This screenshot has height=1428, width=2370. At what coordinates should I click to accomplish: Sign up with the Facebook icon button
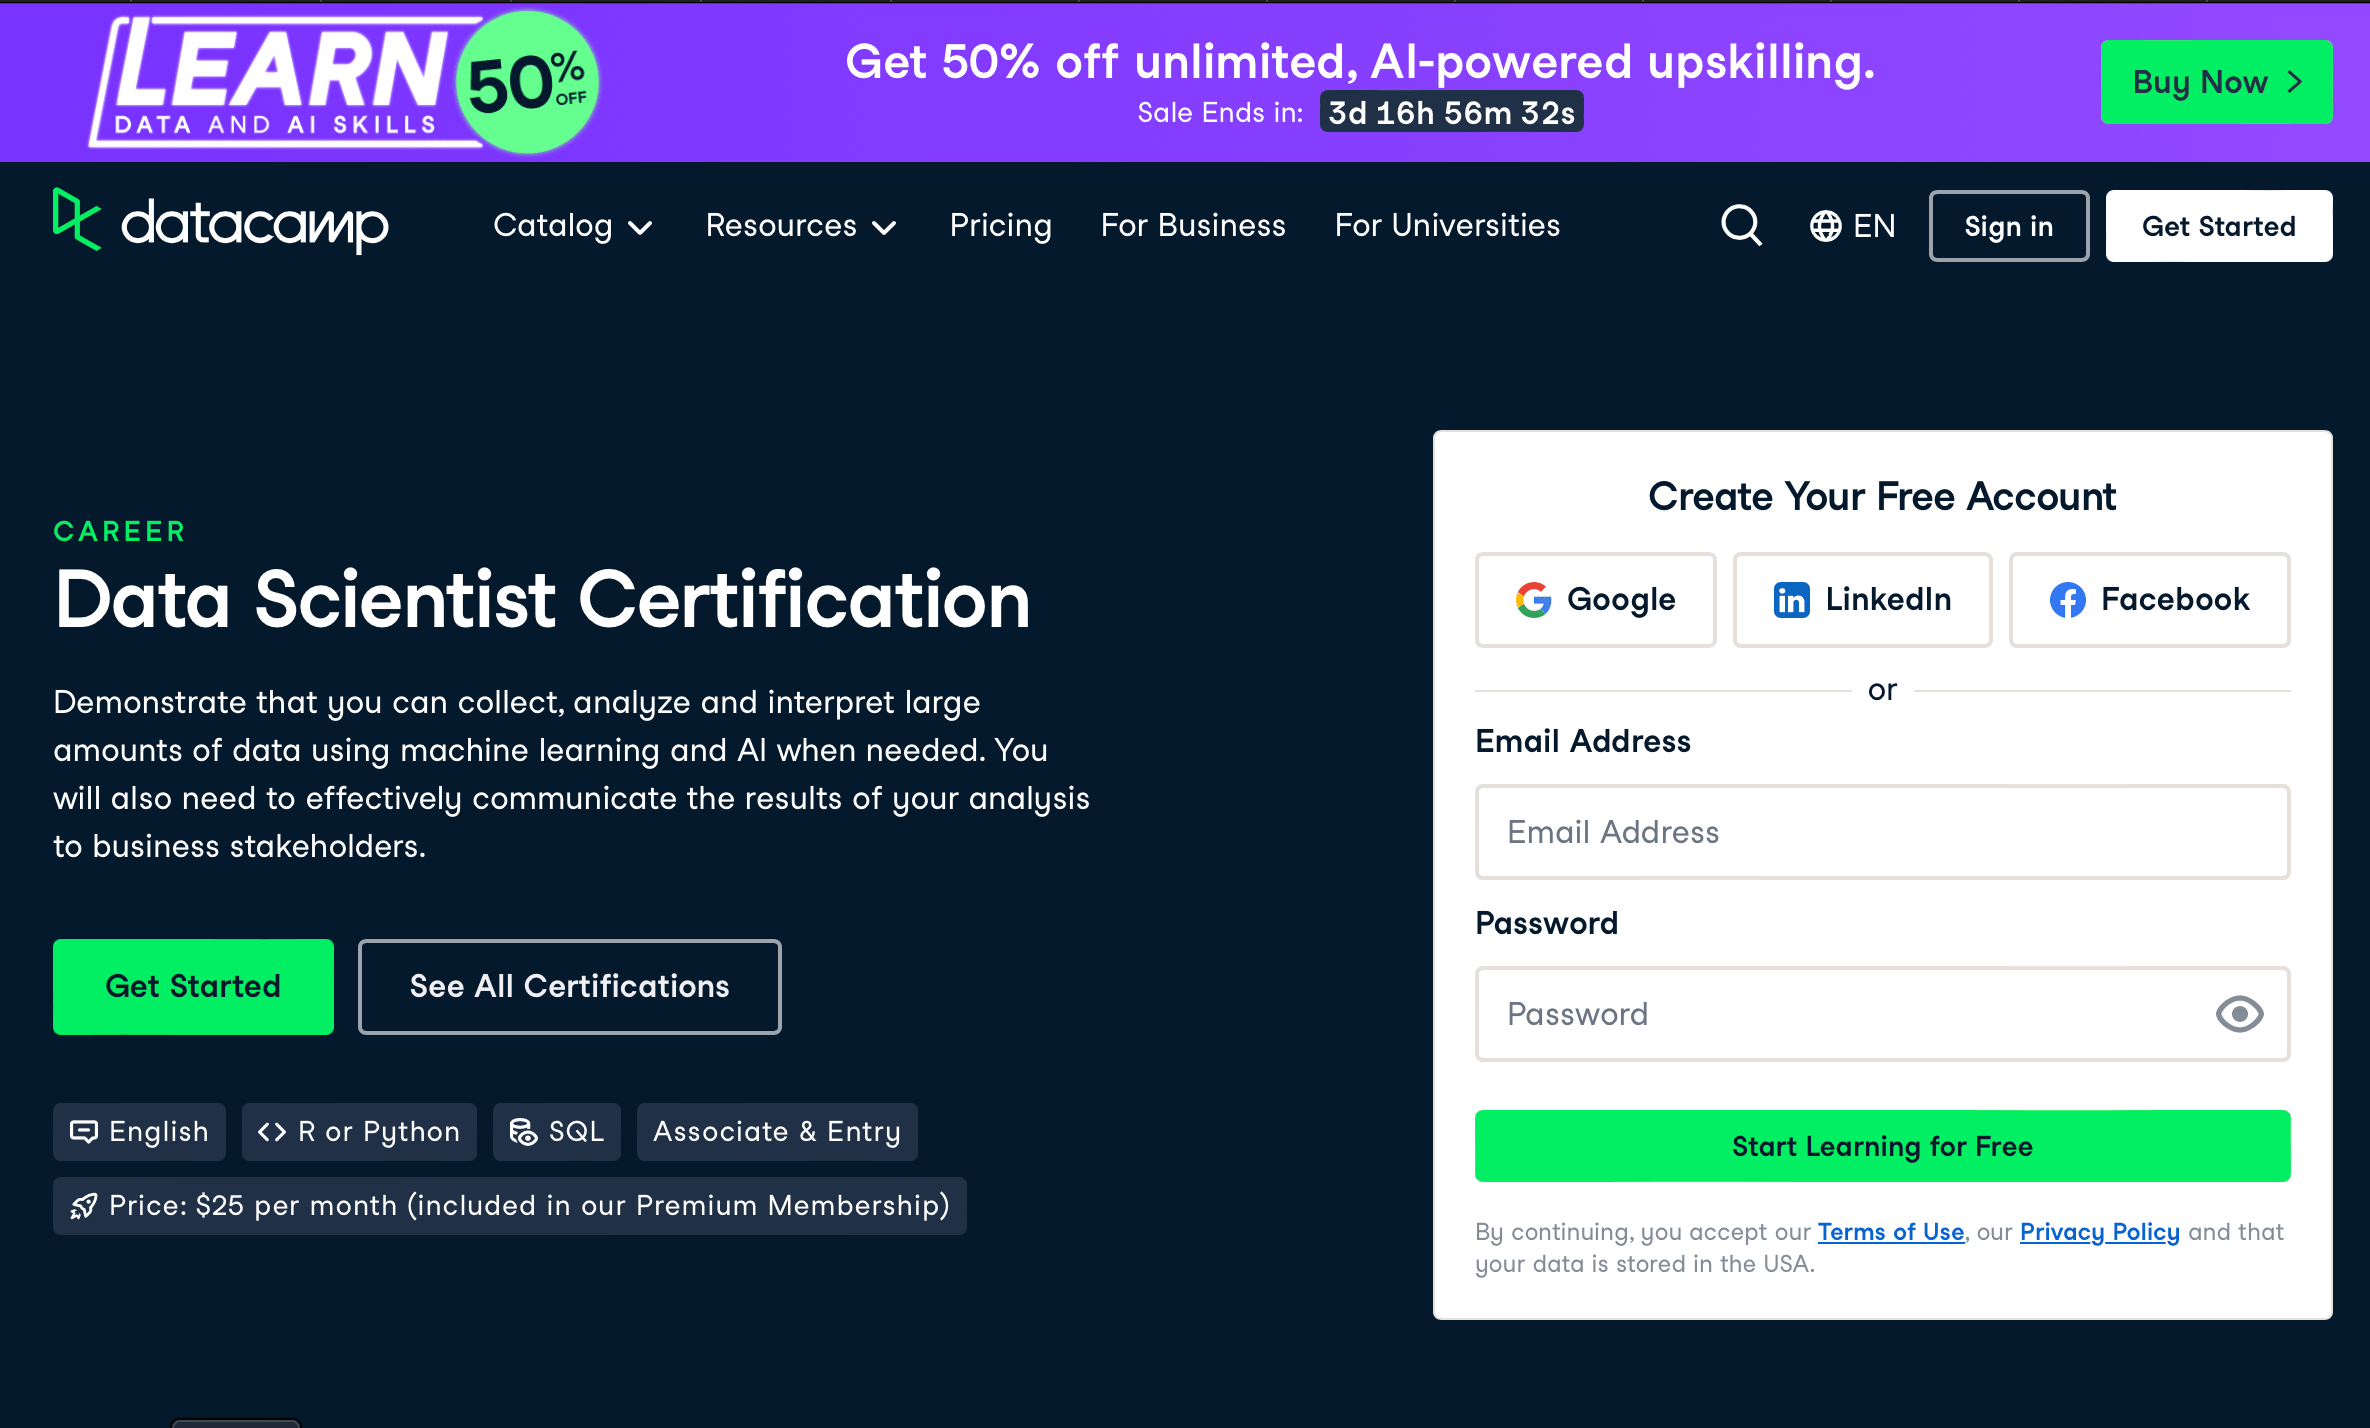2149,599
